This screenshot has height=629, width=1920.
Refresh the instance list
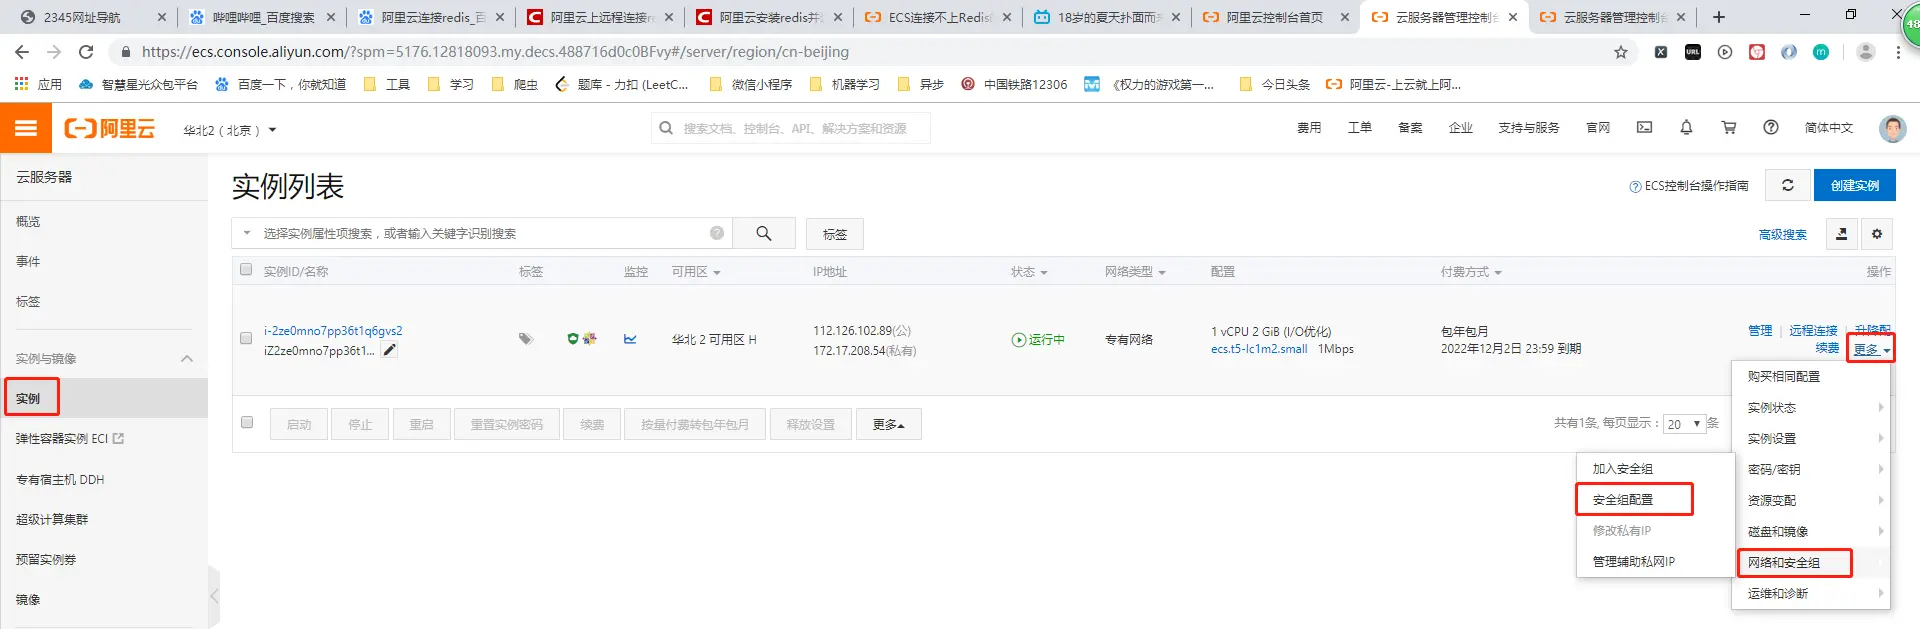click(x=1787, y=185)
